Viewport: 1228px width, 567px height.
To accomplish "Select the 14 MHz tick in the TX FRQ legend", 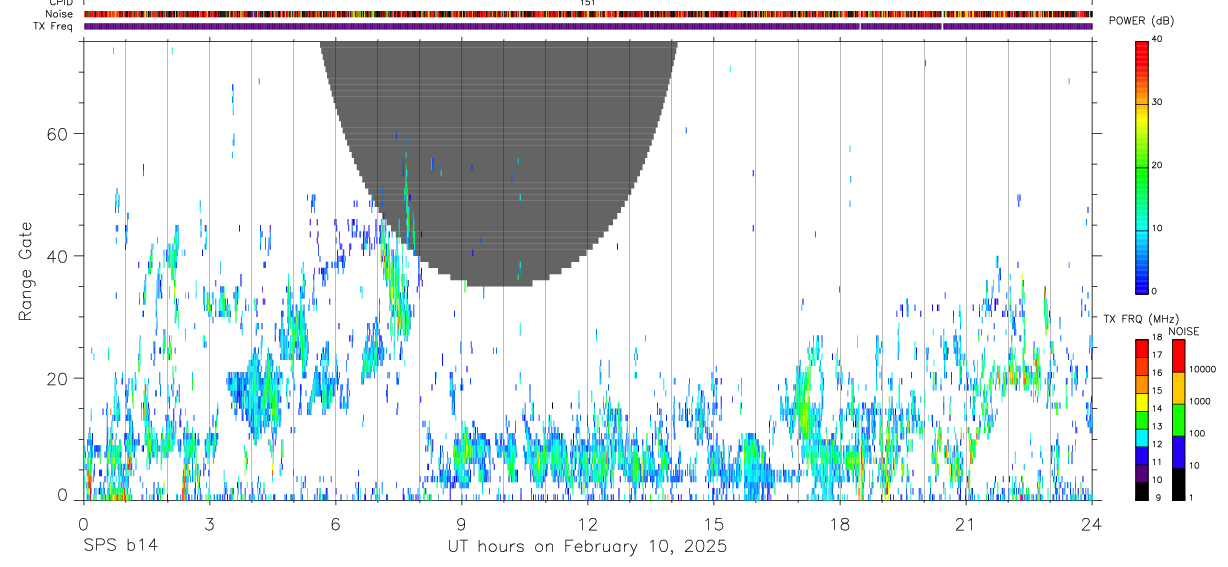I will tap(1158, 409).
